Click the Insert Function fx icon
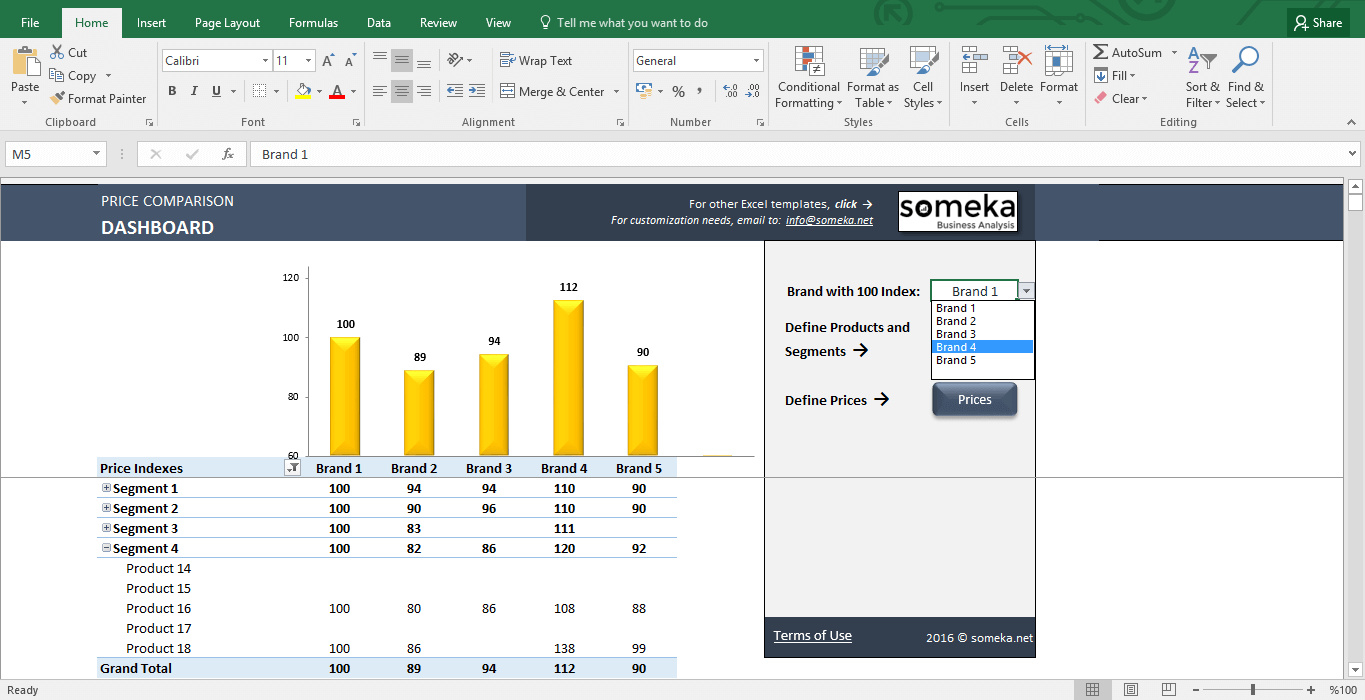The image size is (1365, 700). point(228,154)
